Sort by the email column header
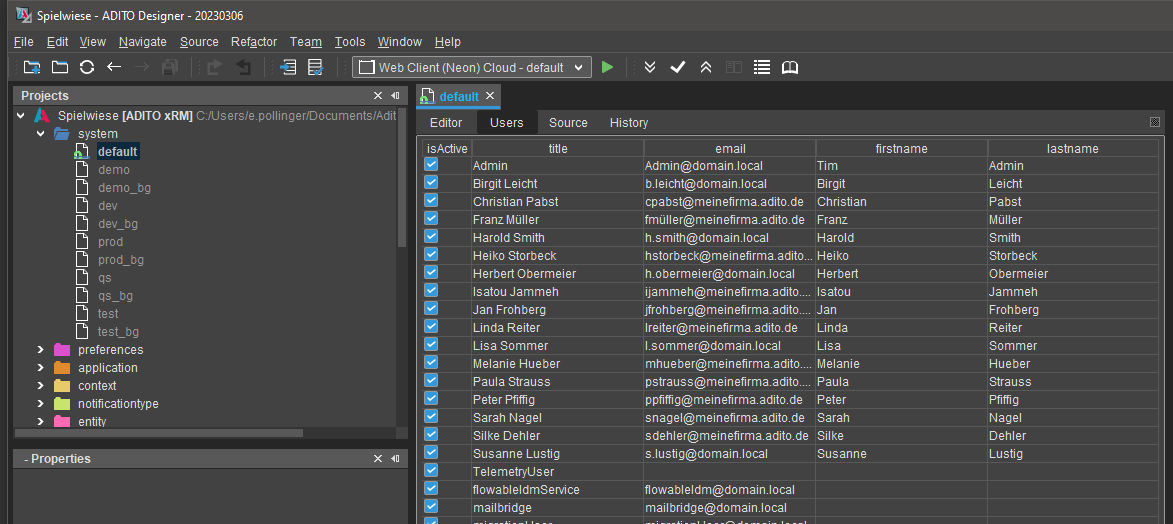This screenshot has width=1173, height=524. 730,148
